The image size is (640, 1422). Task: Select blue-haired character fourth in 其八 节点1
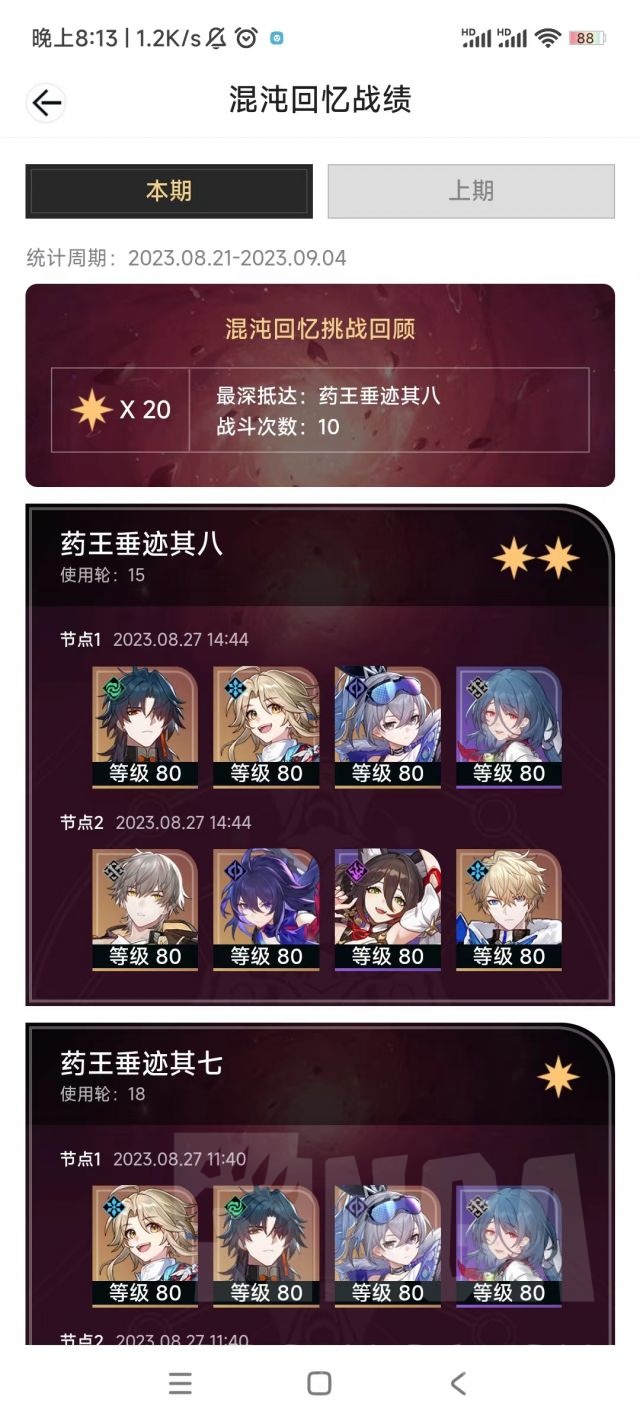click(x=509, y=727)
